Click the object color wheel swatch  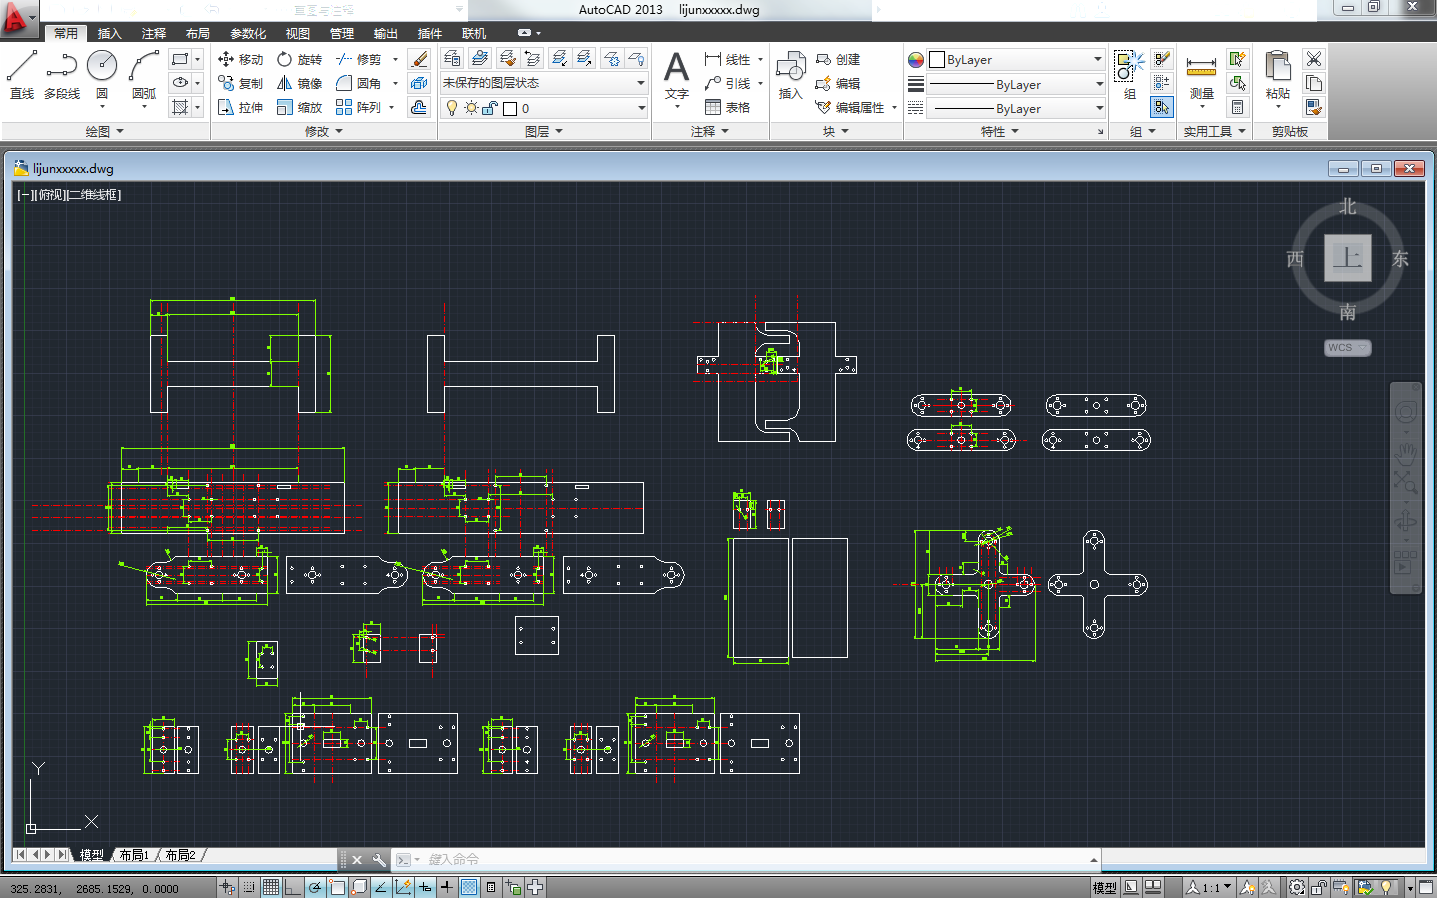[916, 60]
